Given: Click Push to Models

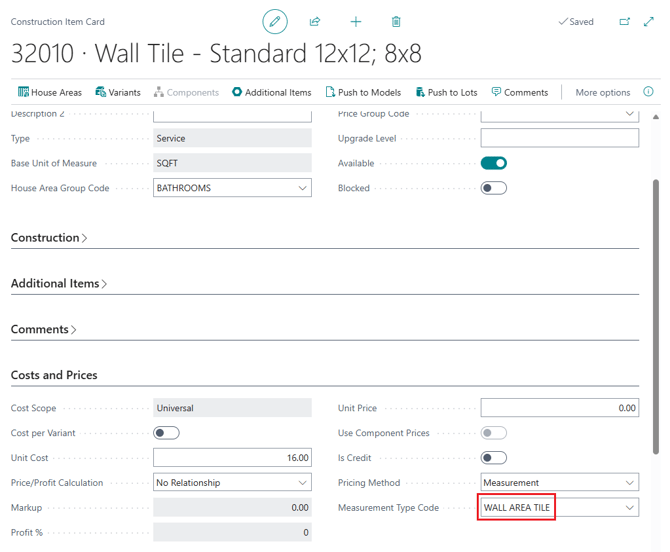Looking at the screenshot, I should click(363, 92).
